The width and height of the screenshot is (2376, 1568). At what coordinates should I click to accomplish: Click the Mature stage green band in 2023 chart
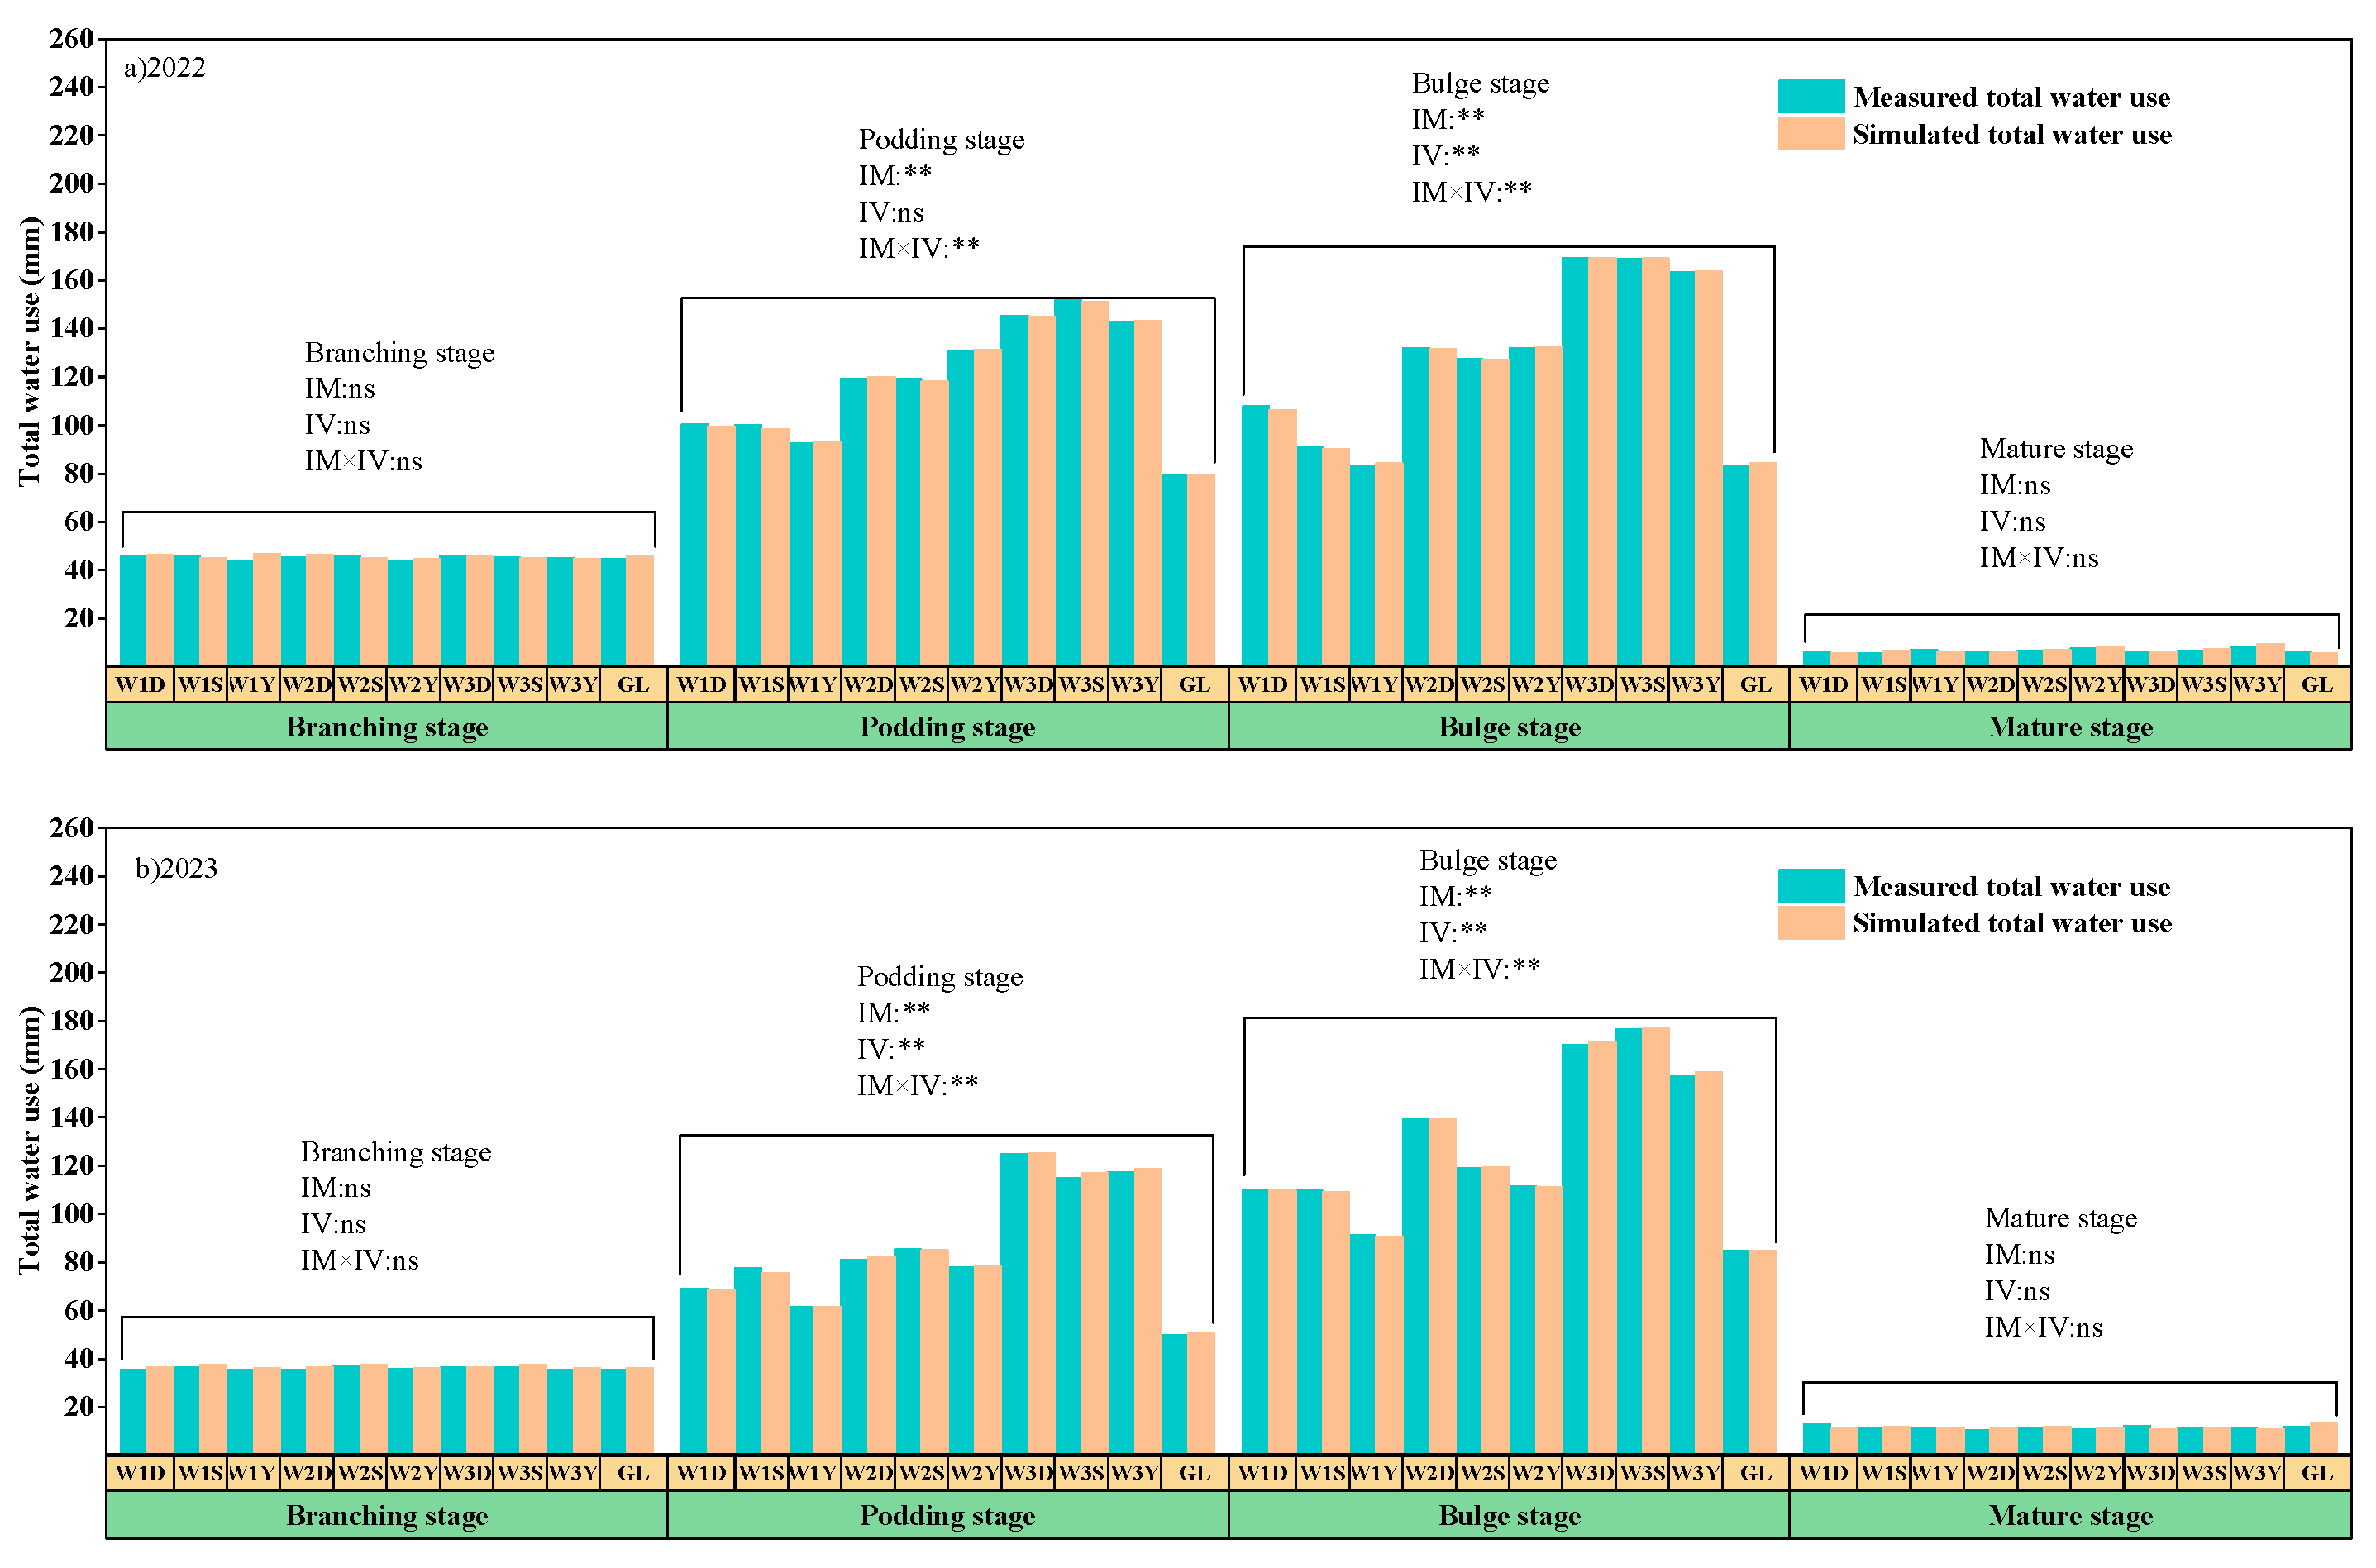(2070, 1515)
